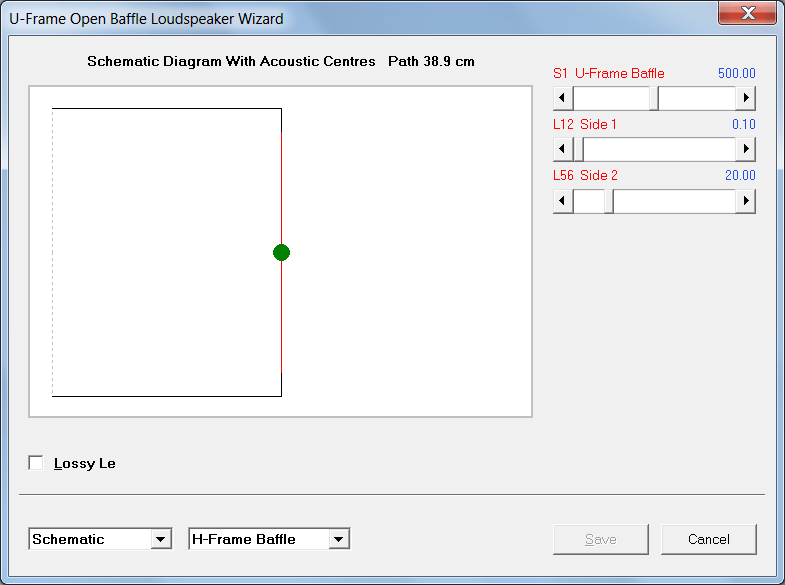Image resolution: width=785 pixels, height=585 pixels.
Task: Click the L56 Side 2 label
Action: [x=585, y=176]
